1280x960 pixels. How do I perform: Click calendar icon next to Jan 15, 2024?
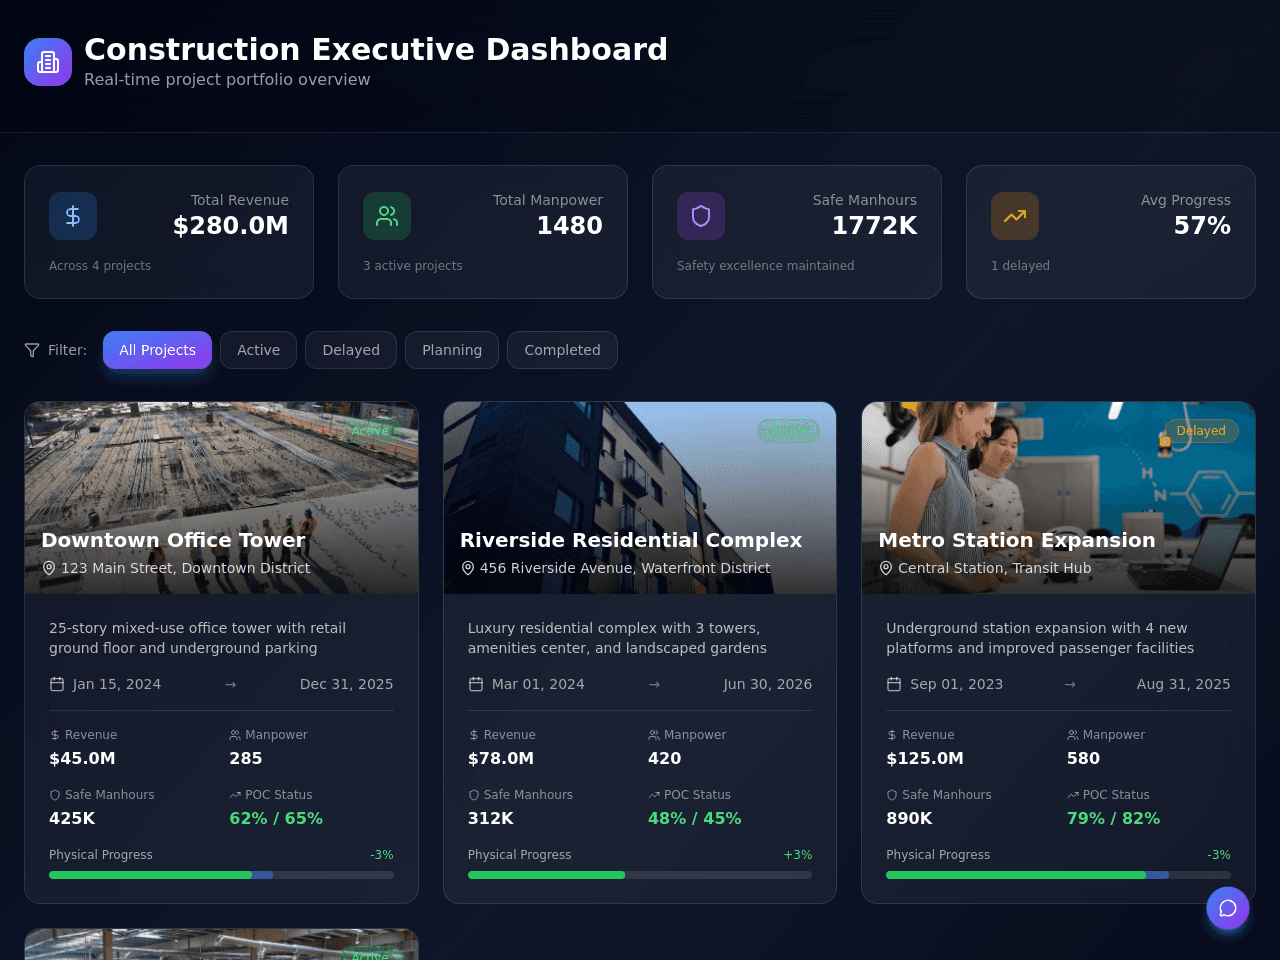[x=57, y=684]
